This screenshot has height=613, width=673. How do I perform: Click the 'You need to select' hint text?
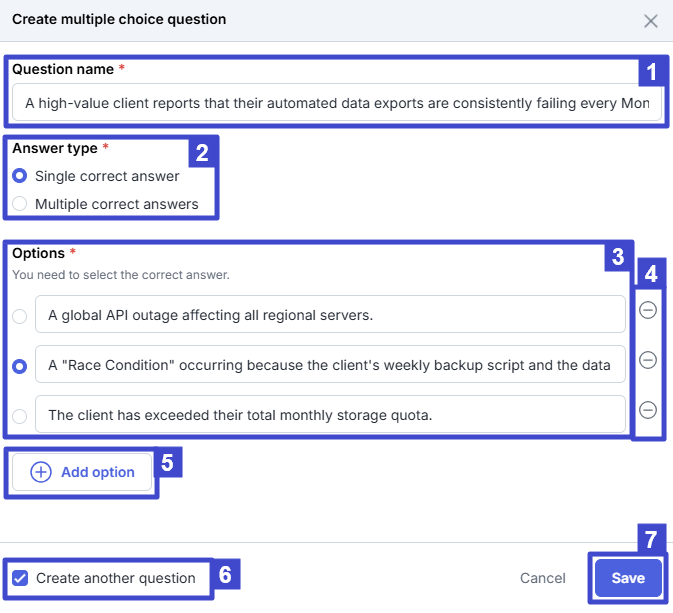(121, 274)
